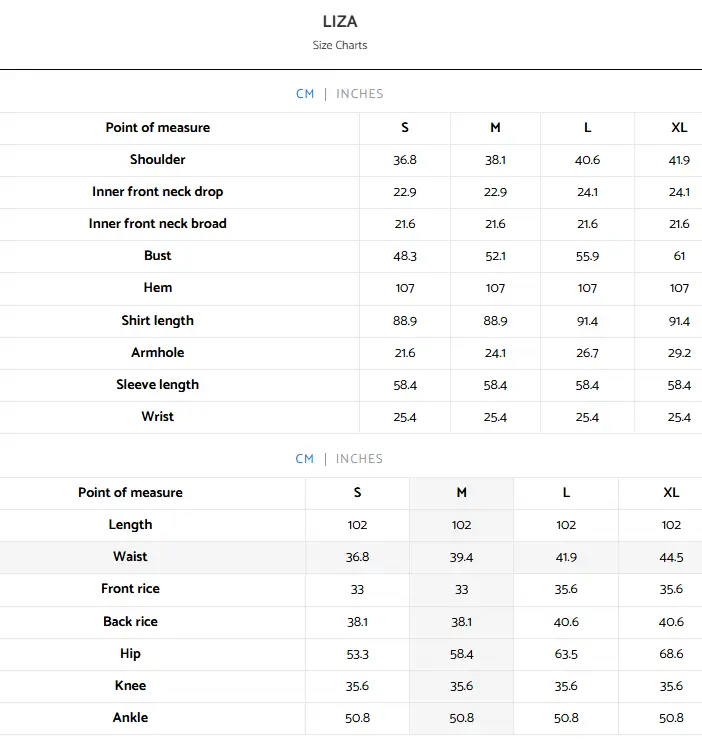
Task: Select the Inner front neck drop row label
Action: (x=158, y=192)
